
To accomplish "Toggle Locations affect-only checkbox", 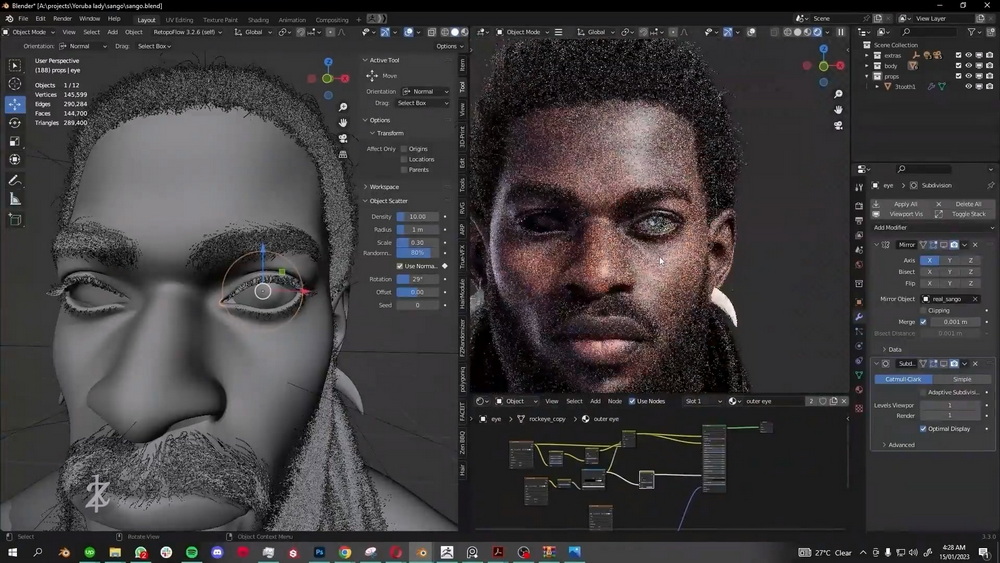I will [x=404, y=159].
